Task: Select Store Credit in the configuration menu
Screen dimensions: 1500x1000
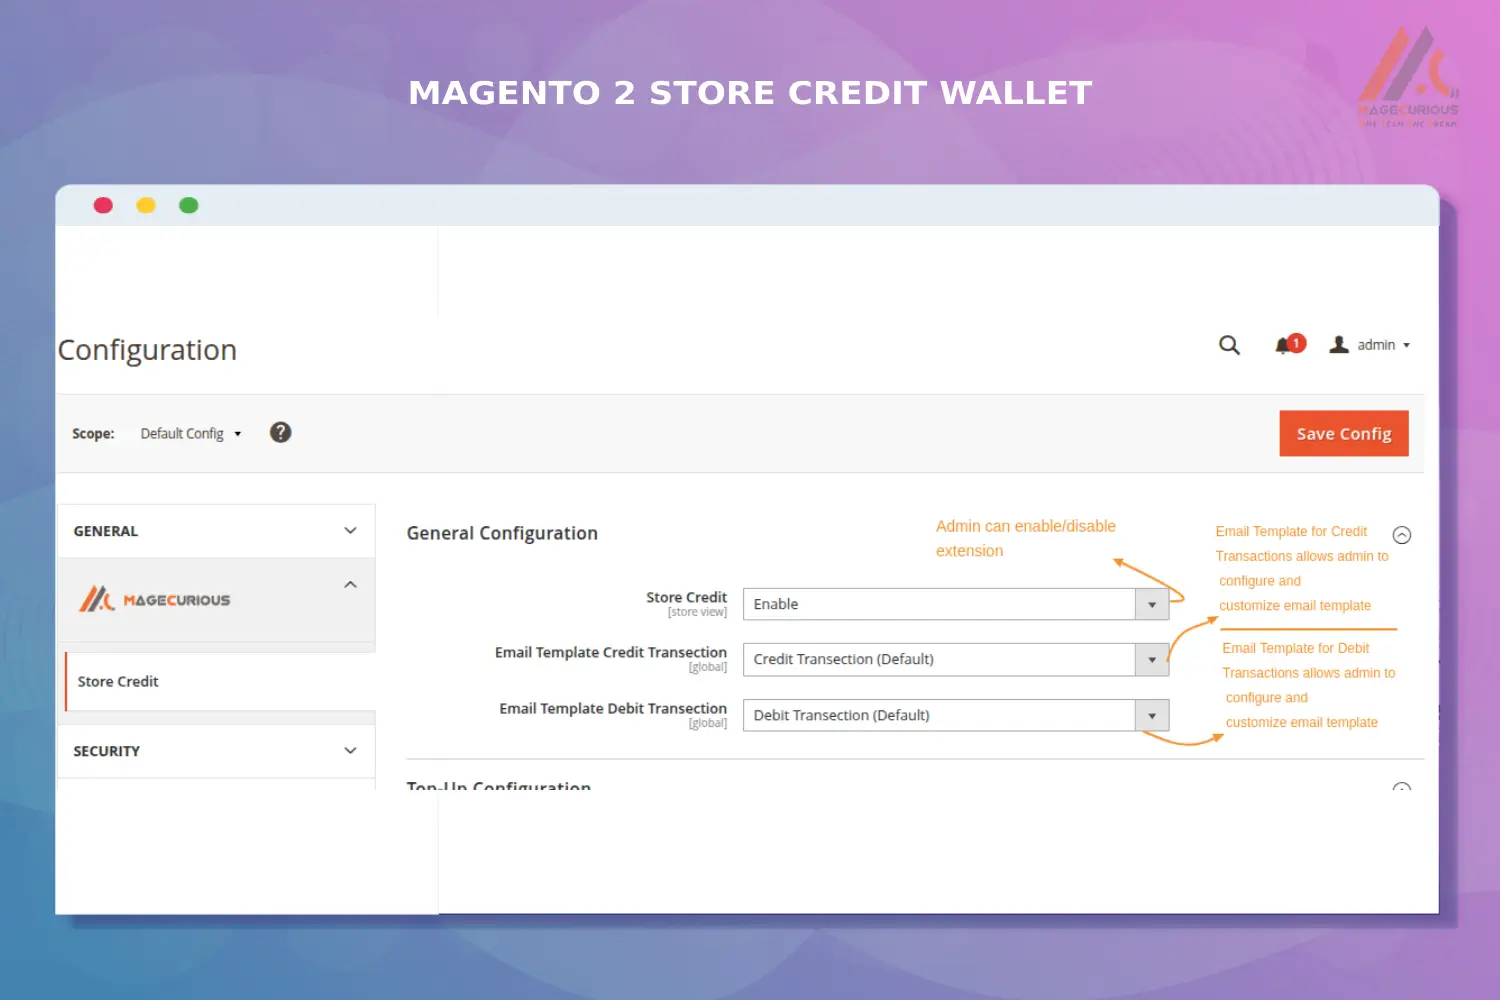Action: (x=118, y=681)
